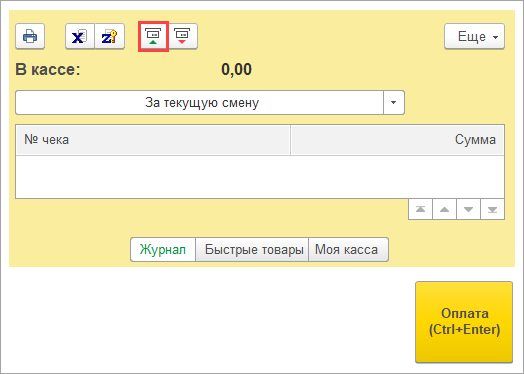Viewport: 524px width, 374px height.
Task: Switch to the Моя касса tab
Action: [348, 250]
